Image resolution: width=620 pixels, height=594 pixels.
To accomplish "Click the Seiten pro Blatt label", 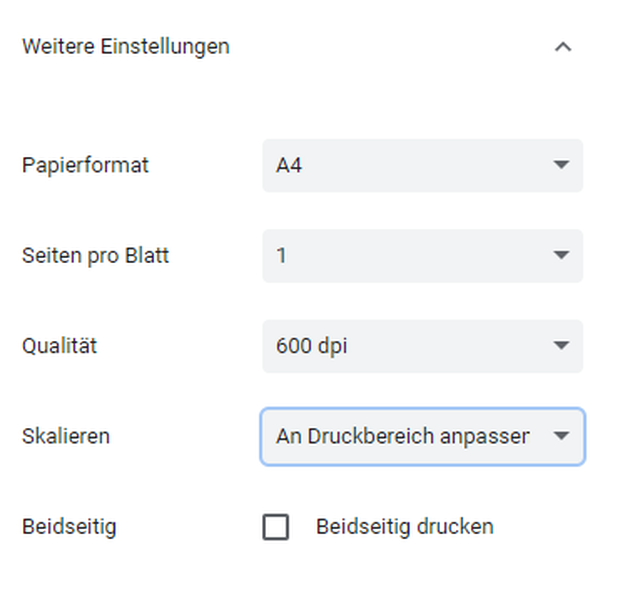I will coord(95,255).
